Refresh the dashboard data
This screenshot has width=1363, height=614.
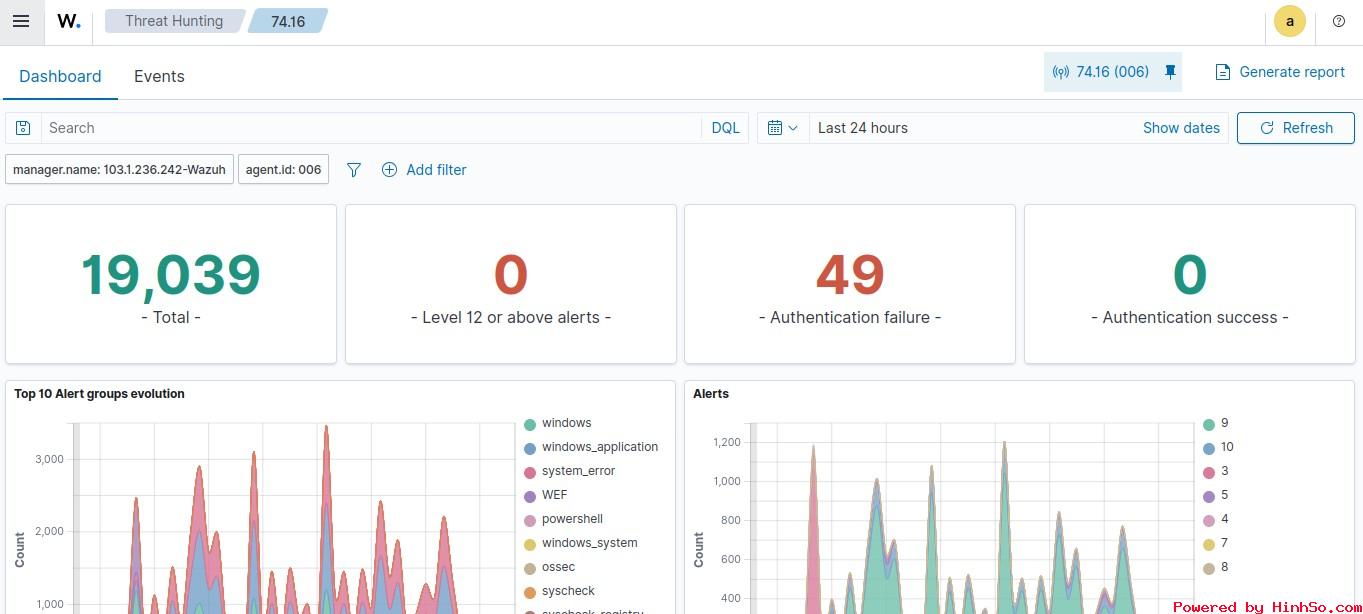[x=1296, y=128]
